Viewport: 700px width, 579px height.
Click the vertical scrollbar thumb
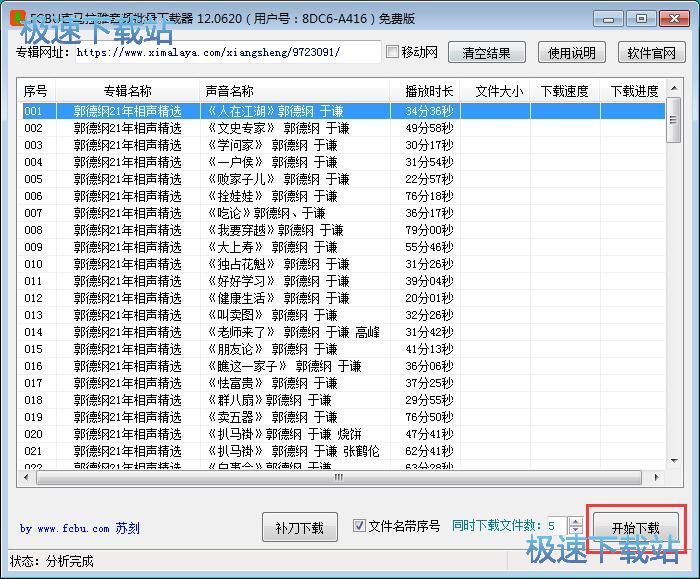click(674, 120)
